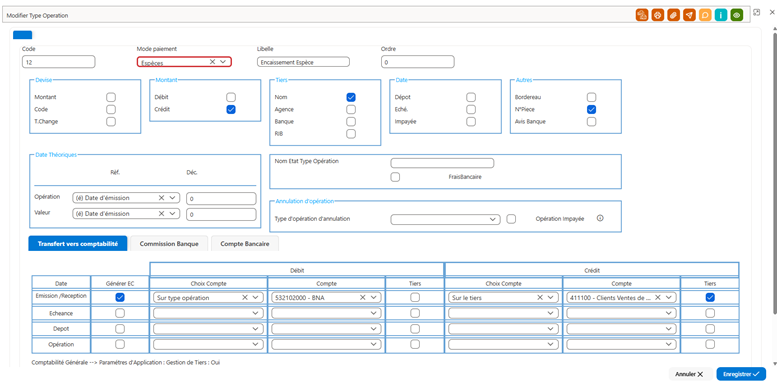Switch to the Commission Banque tab
The height and width of the screenshot is (382, 777).
[169, 244]
